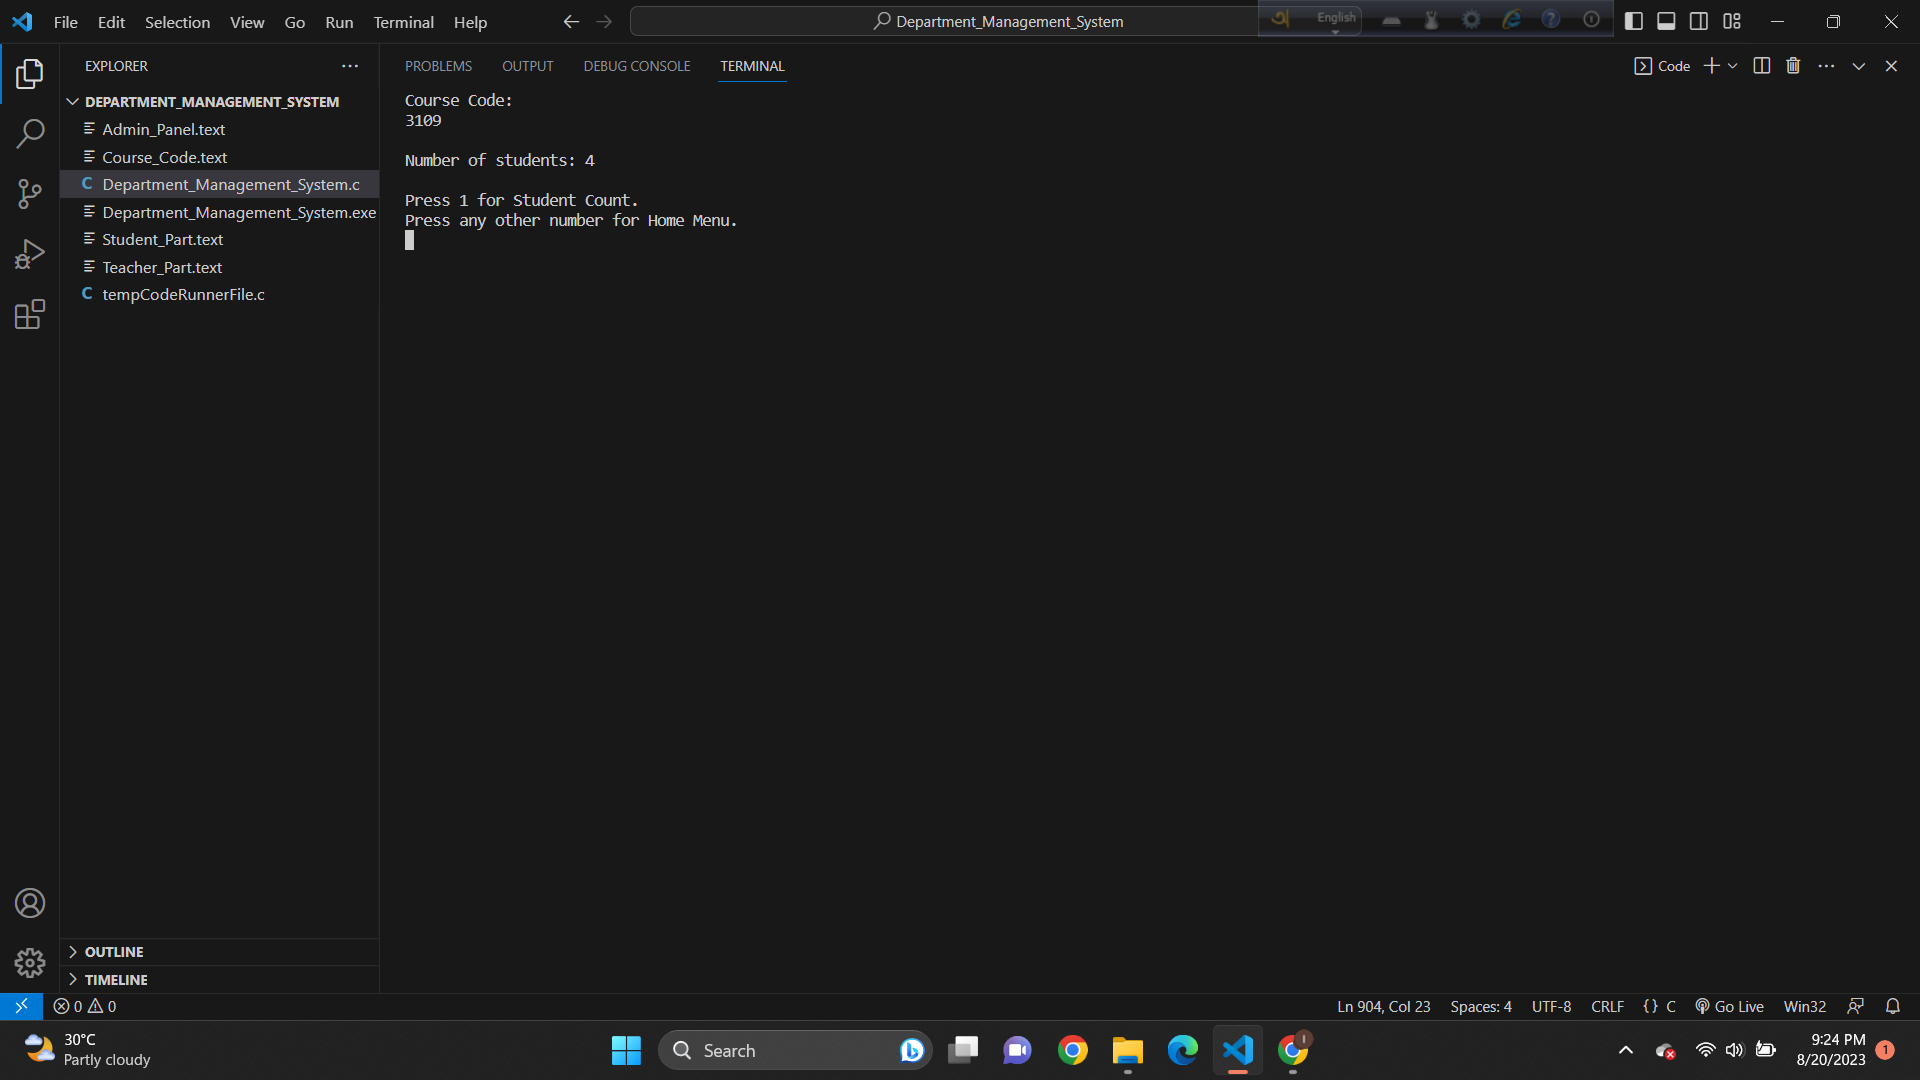Collapse the DEPARTMENT_MANAGEMENT_SYSTEM folder
Viewport: 1920px width, 1080px height.
point(72,101)
